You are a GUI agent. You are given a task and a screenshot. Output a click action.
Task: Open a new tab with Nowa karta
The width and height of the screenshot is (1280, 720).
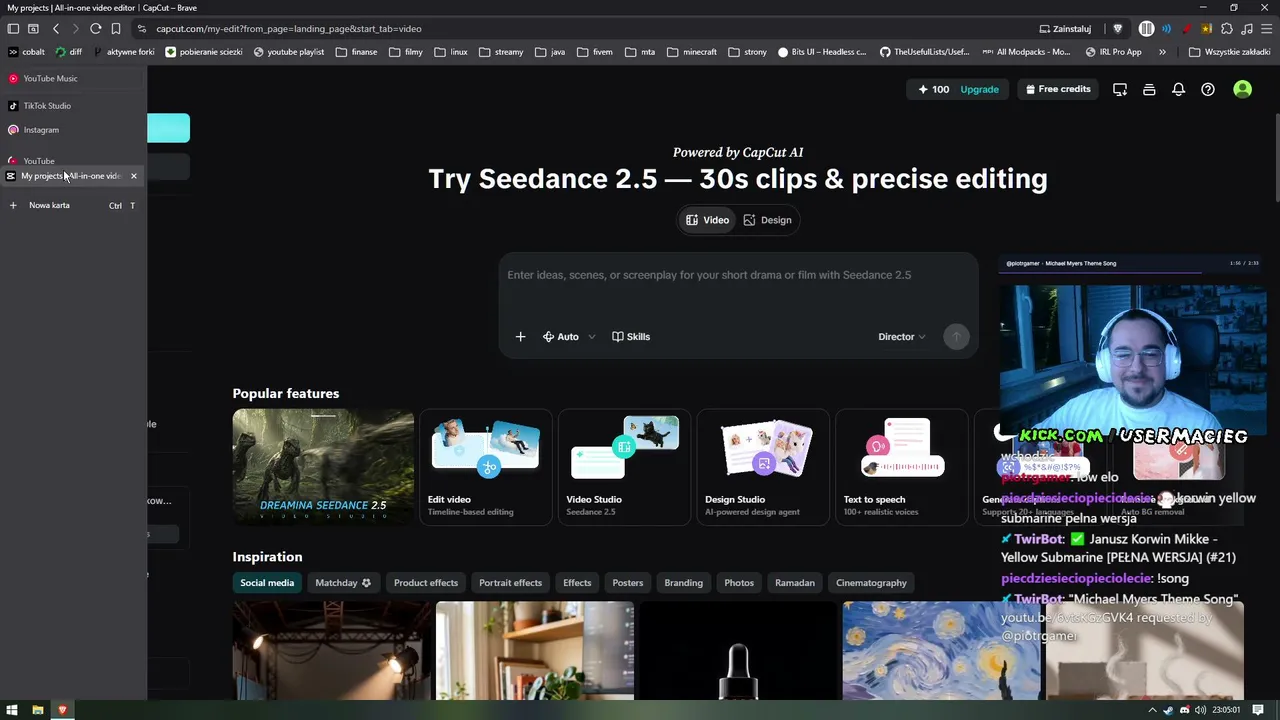73,206
